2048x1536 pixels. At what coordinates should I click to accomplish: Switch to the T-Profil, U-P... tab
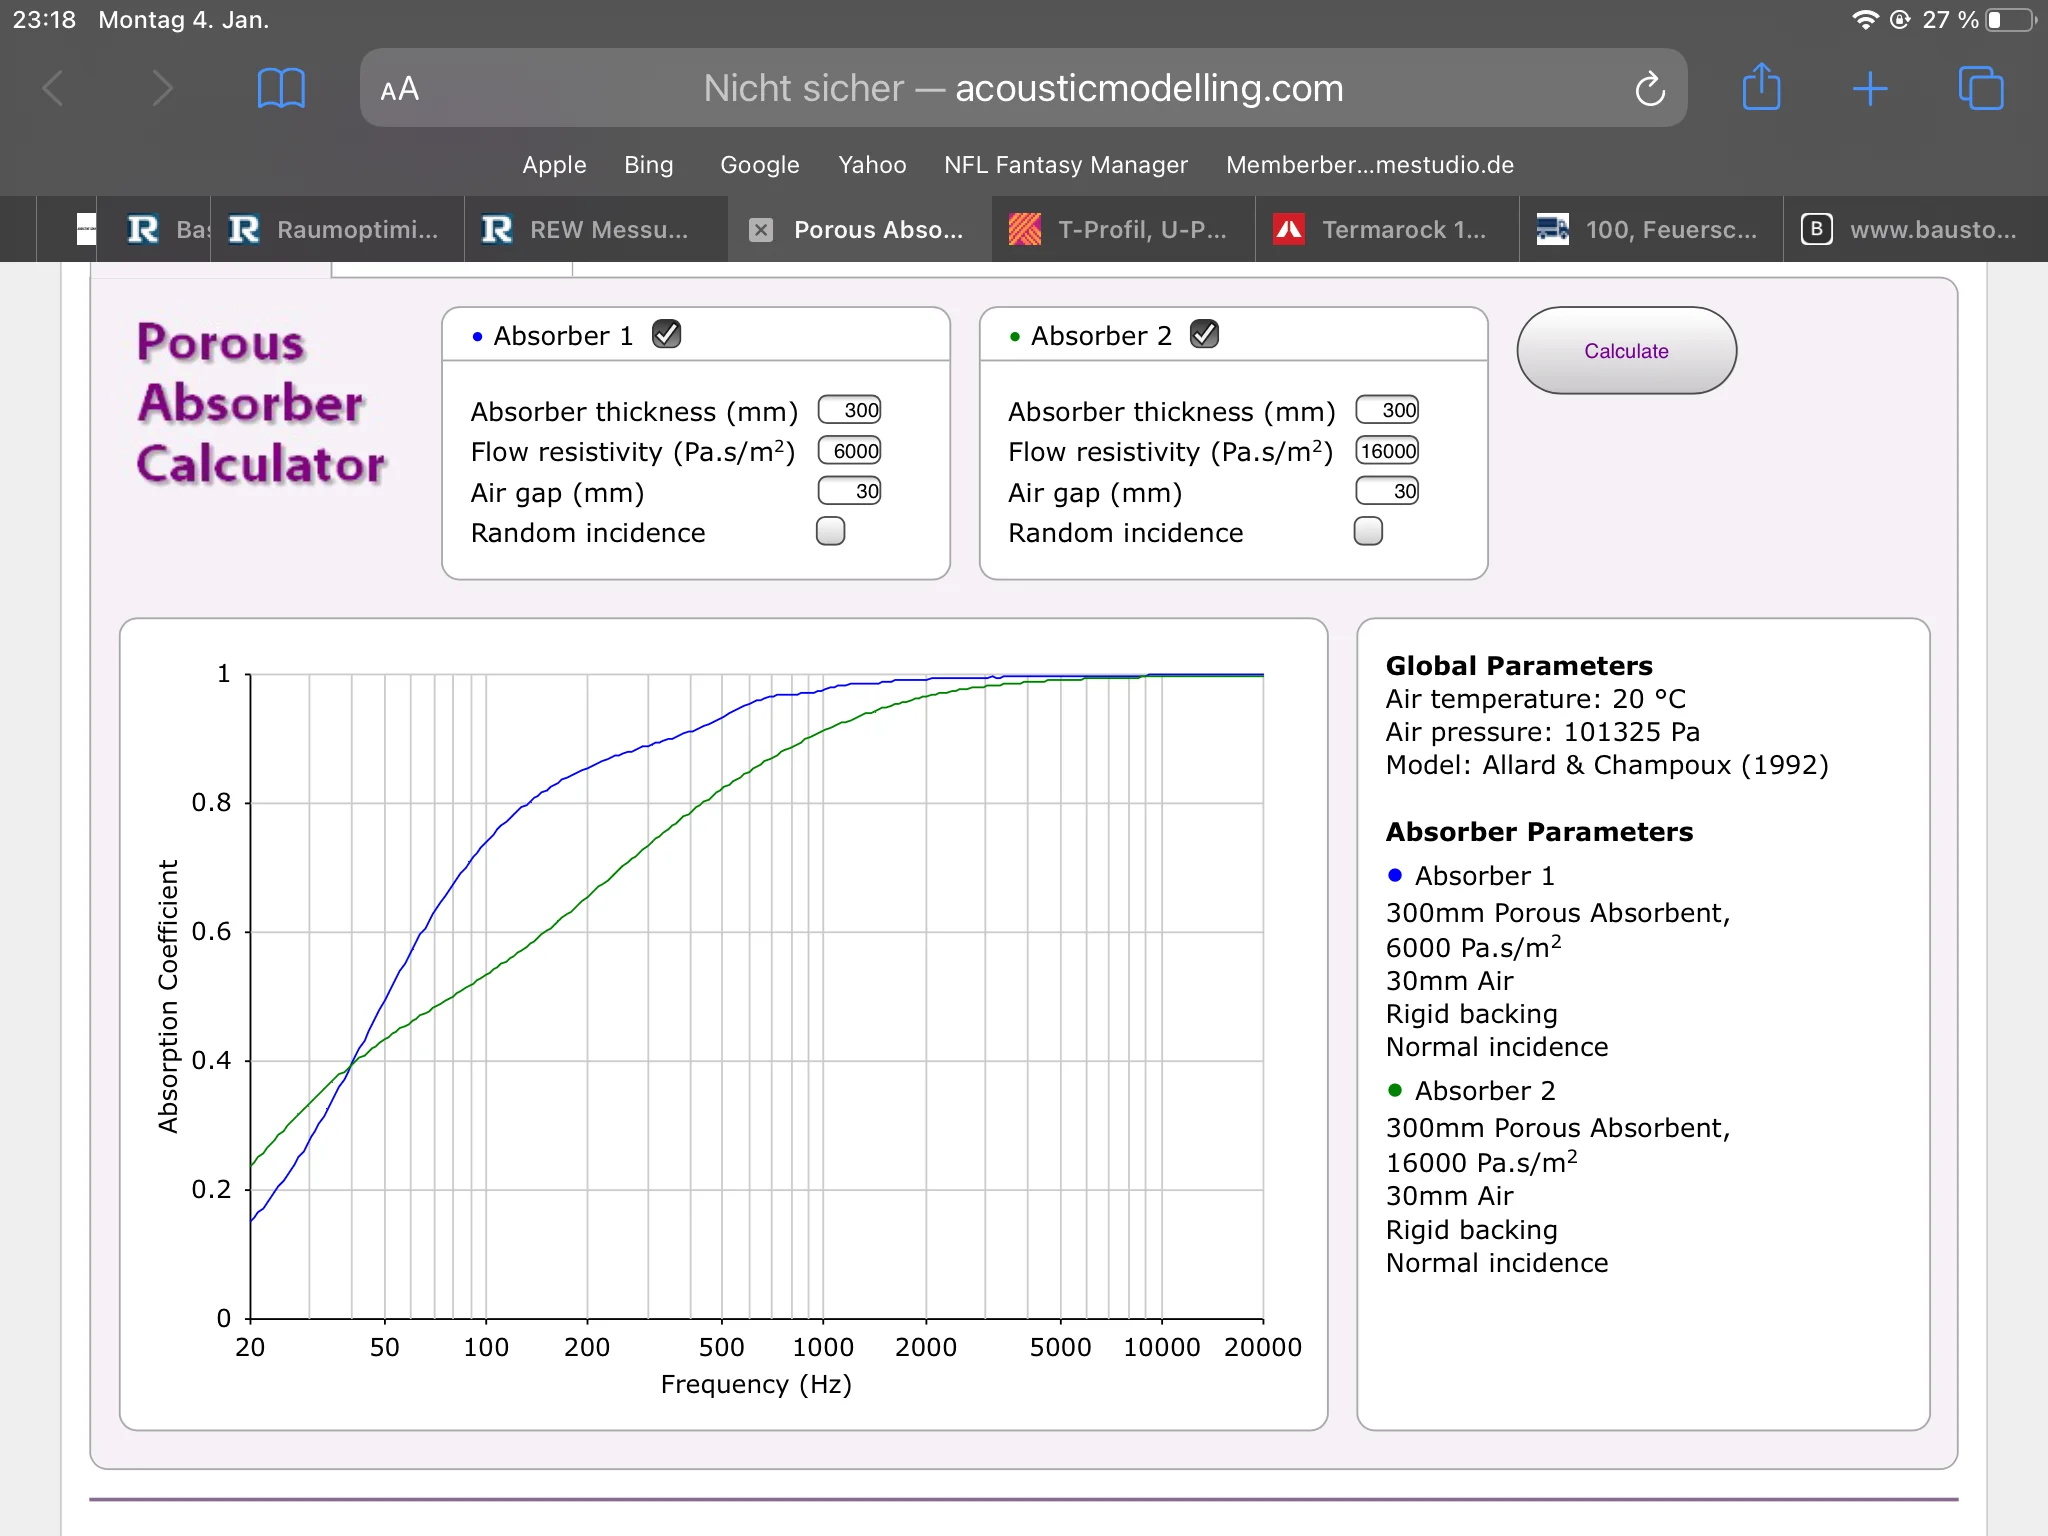pos(1123,229)
